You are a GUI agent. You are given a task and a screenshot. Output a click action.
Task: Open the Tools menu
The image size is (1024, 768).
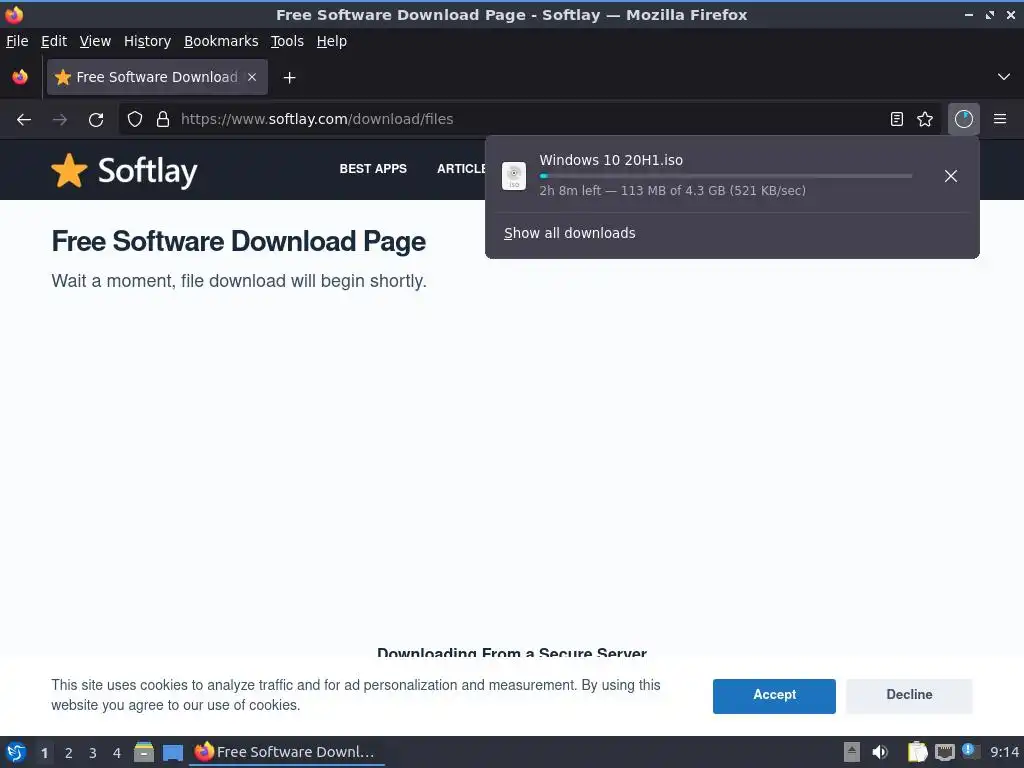pyautogui.click(x=287, y=41)
